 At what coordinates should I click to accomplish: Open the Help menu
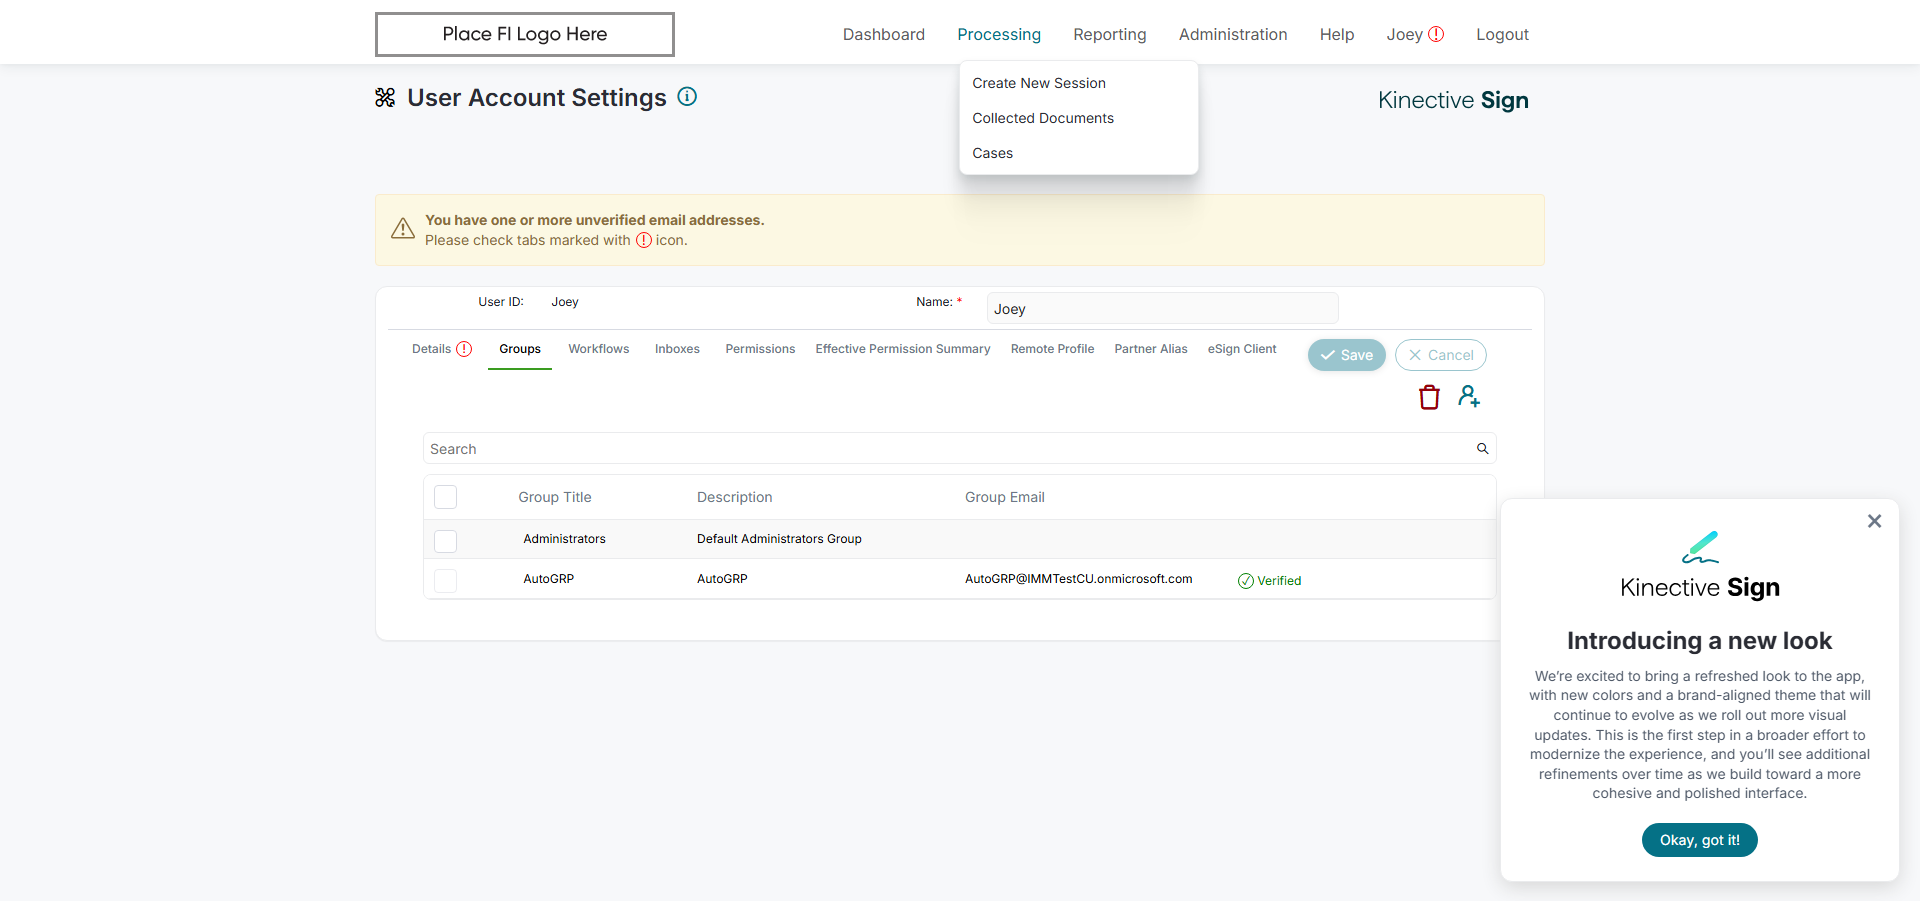[1337, 34]
